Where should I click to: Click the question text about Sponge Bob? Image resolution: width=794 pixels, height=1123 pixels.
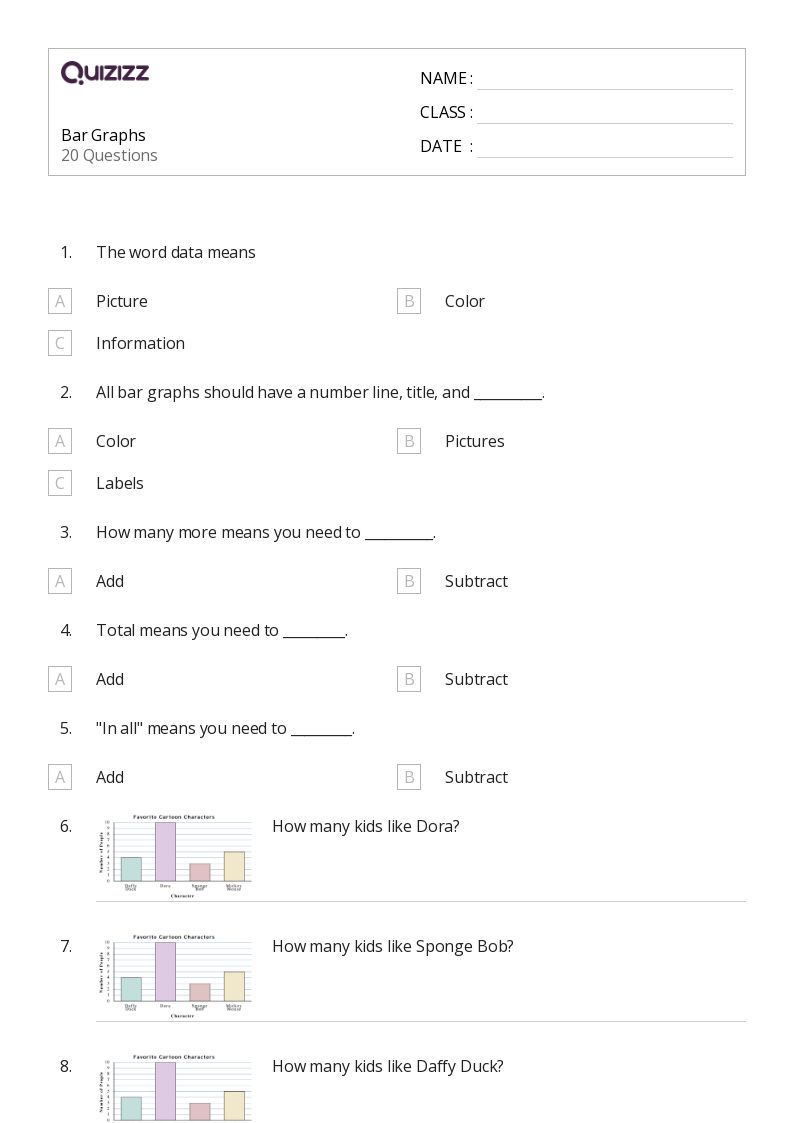tap(392, 946)
